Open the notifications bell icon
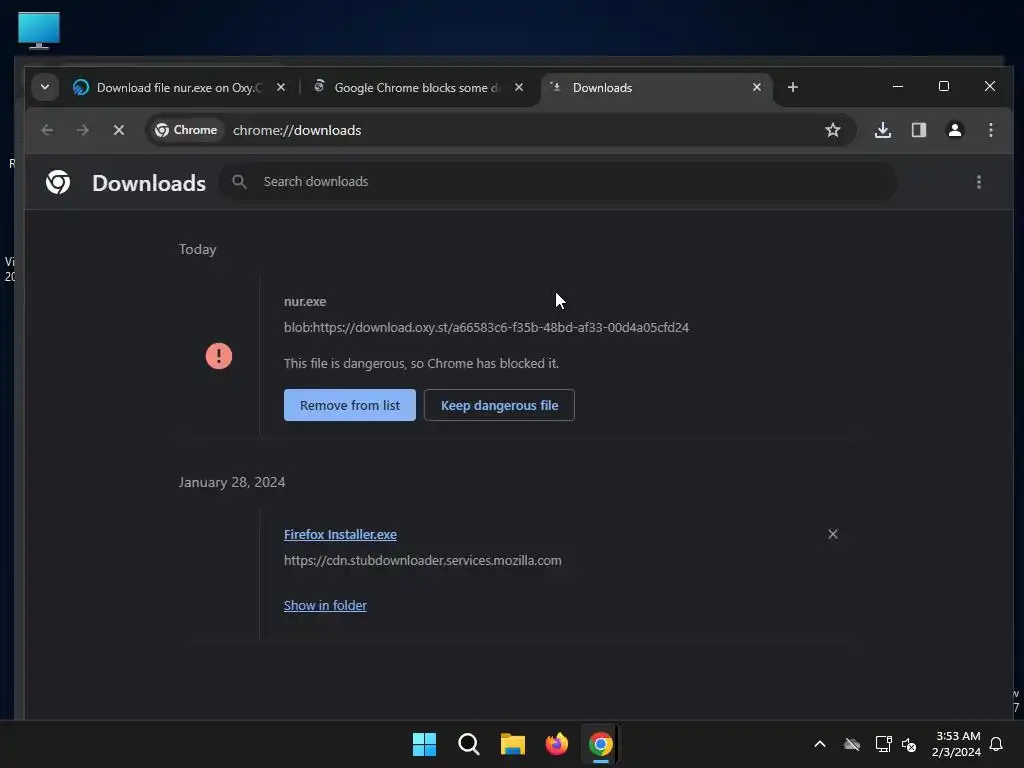 point(997,744)
